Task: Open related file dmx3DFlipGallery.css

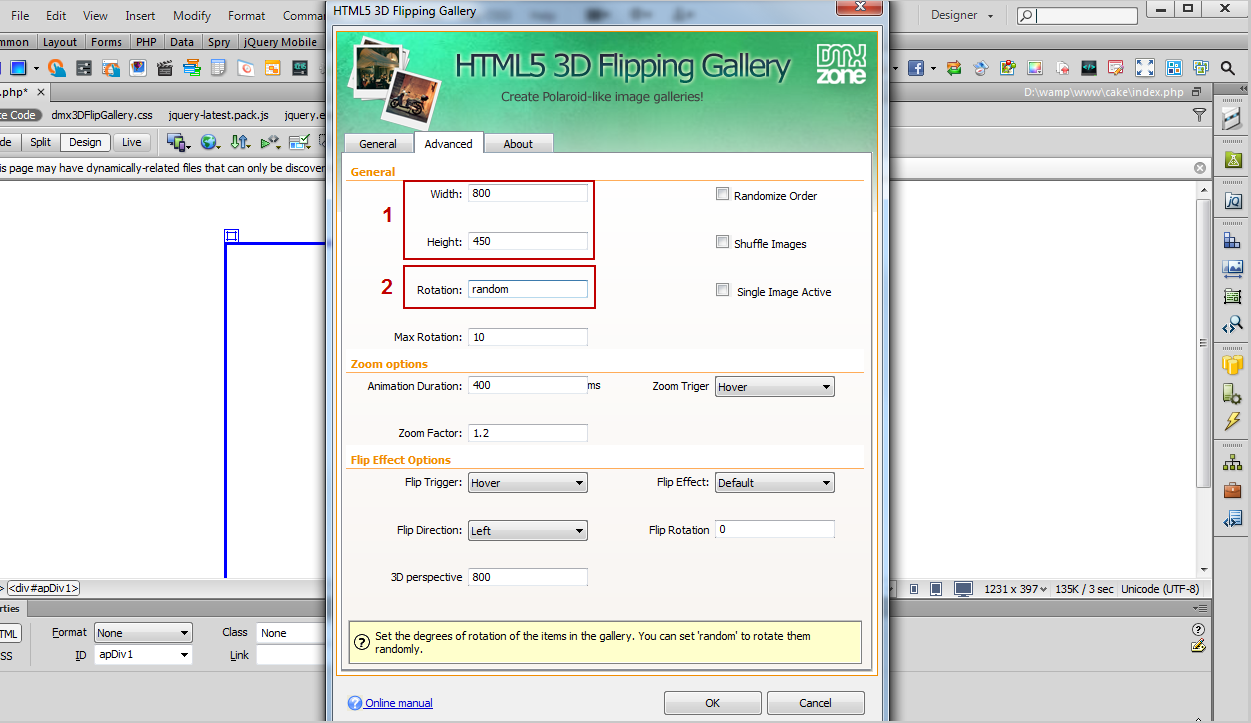Action: click(101, 115)
